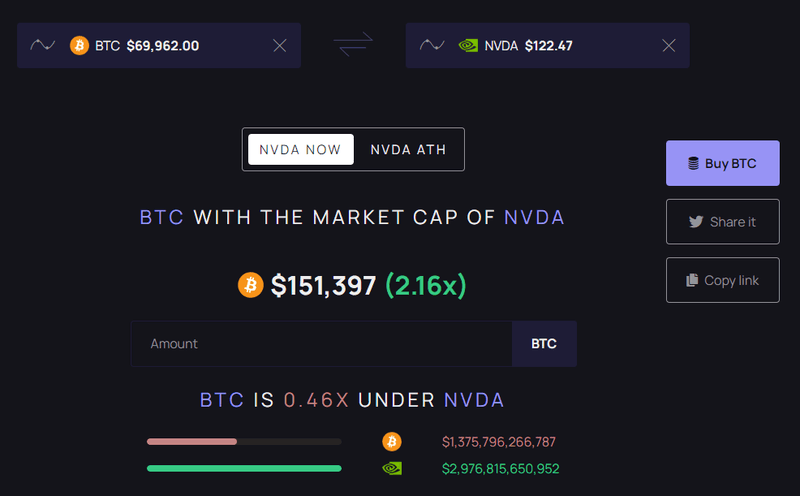The width and height of the screenshot is (800, 496).
Task: Swap BTC and NVDA with arrows icon
Action: coord(353,45)
